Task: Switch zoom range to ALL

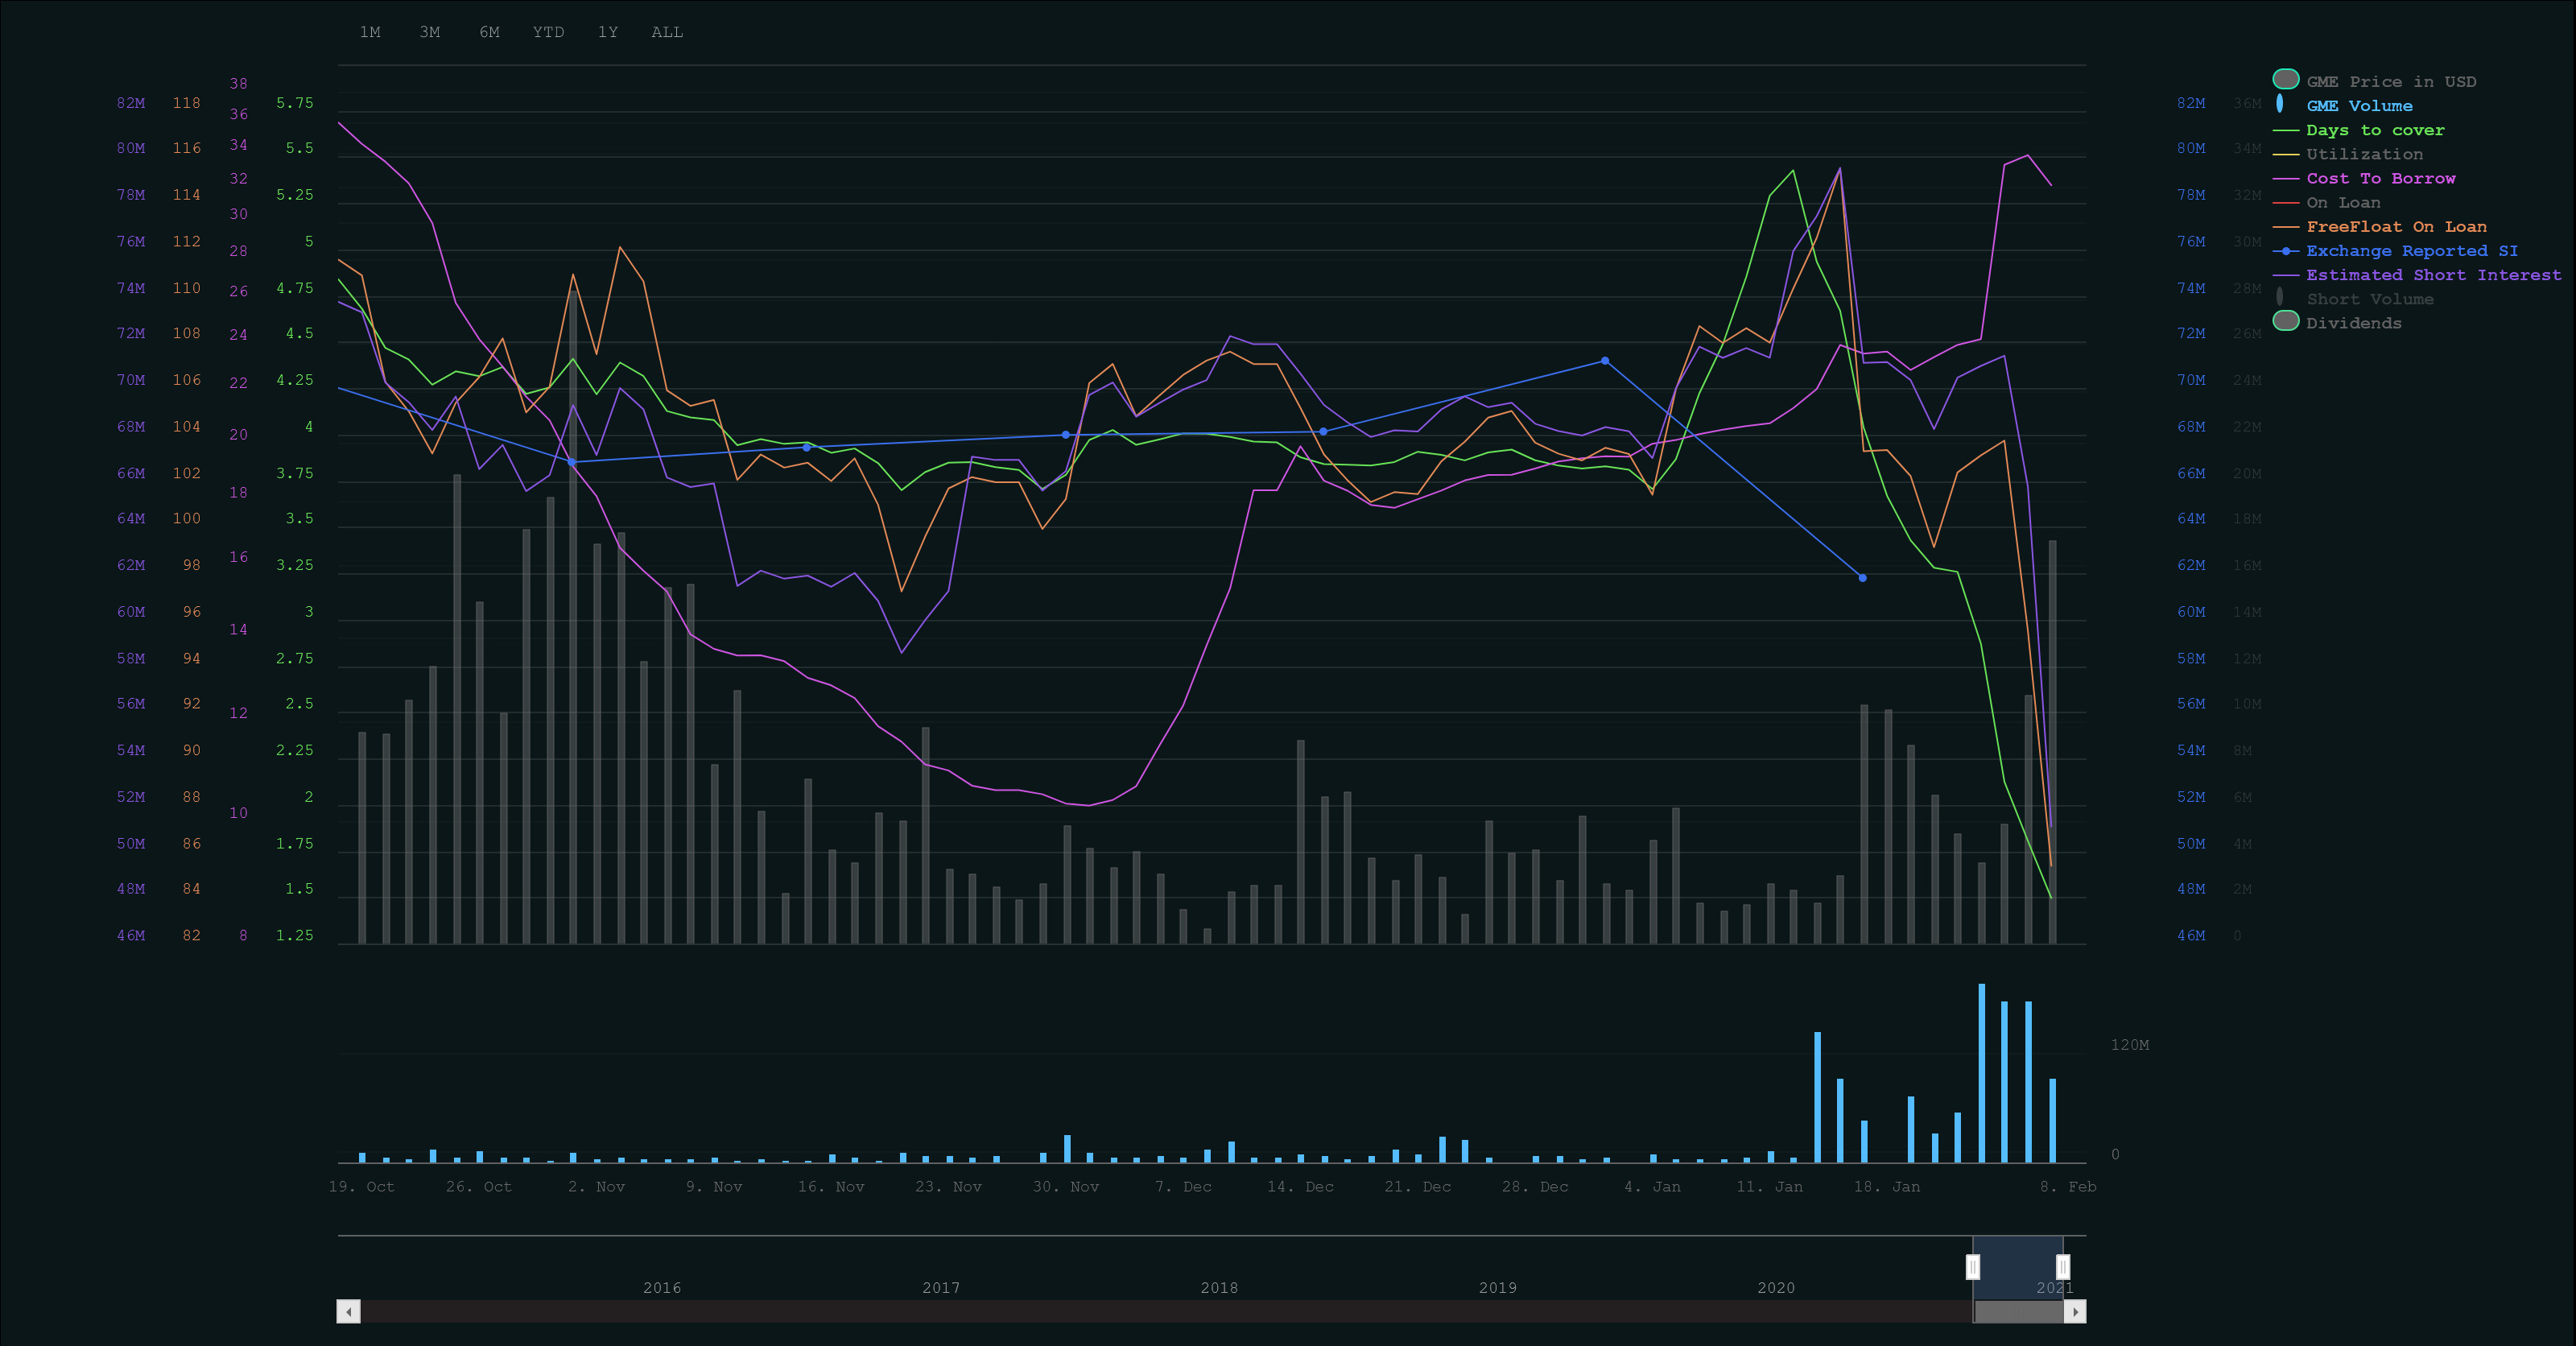Action: [x=667, y=32]
